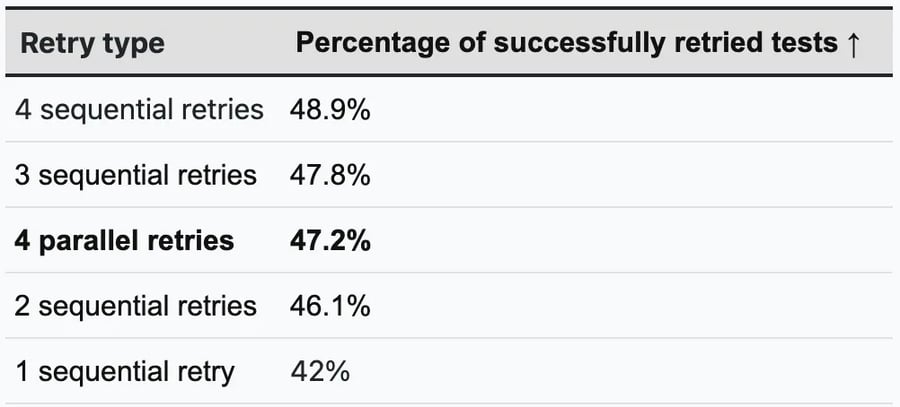Select the 2 sequential retries row label
The width and height of the screenshot is (900, 407).
pos(135,306)
